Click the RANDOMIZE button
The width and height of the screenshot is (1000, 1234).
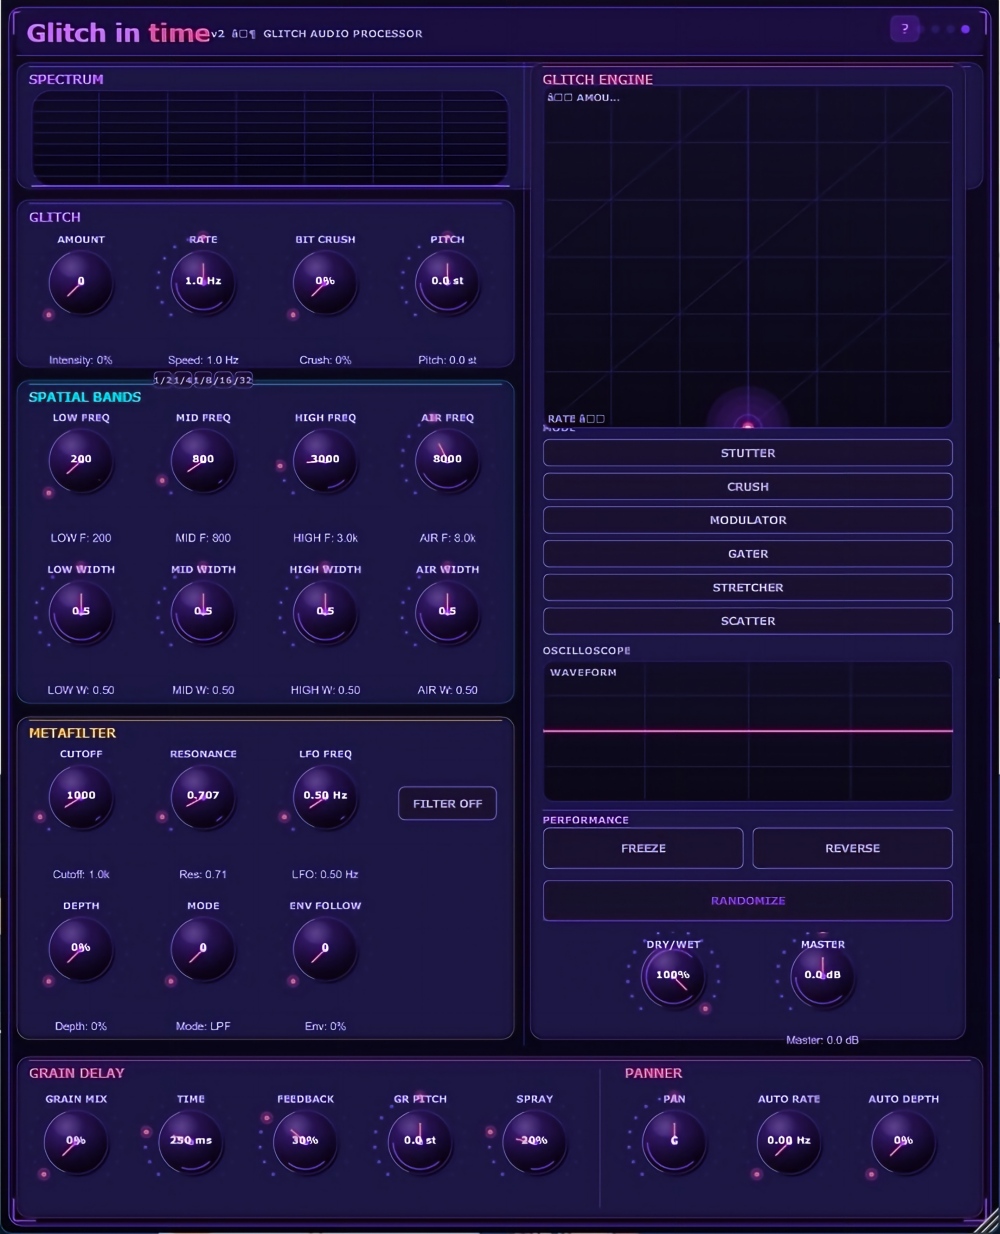click(x=748, y=901)
